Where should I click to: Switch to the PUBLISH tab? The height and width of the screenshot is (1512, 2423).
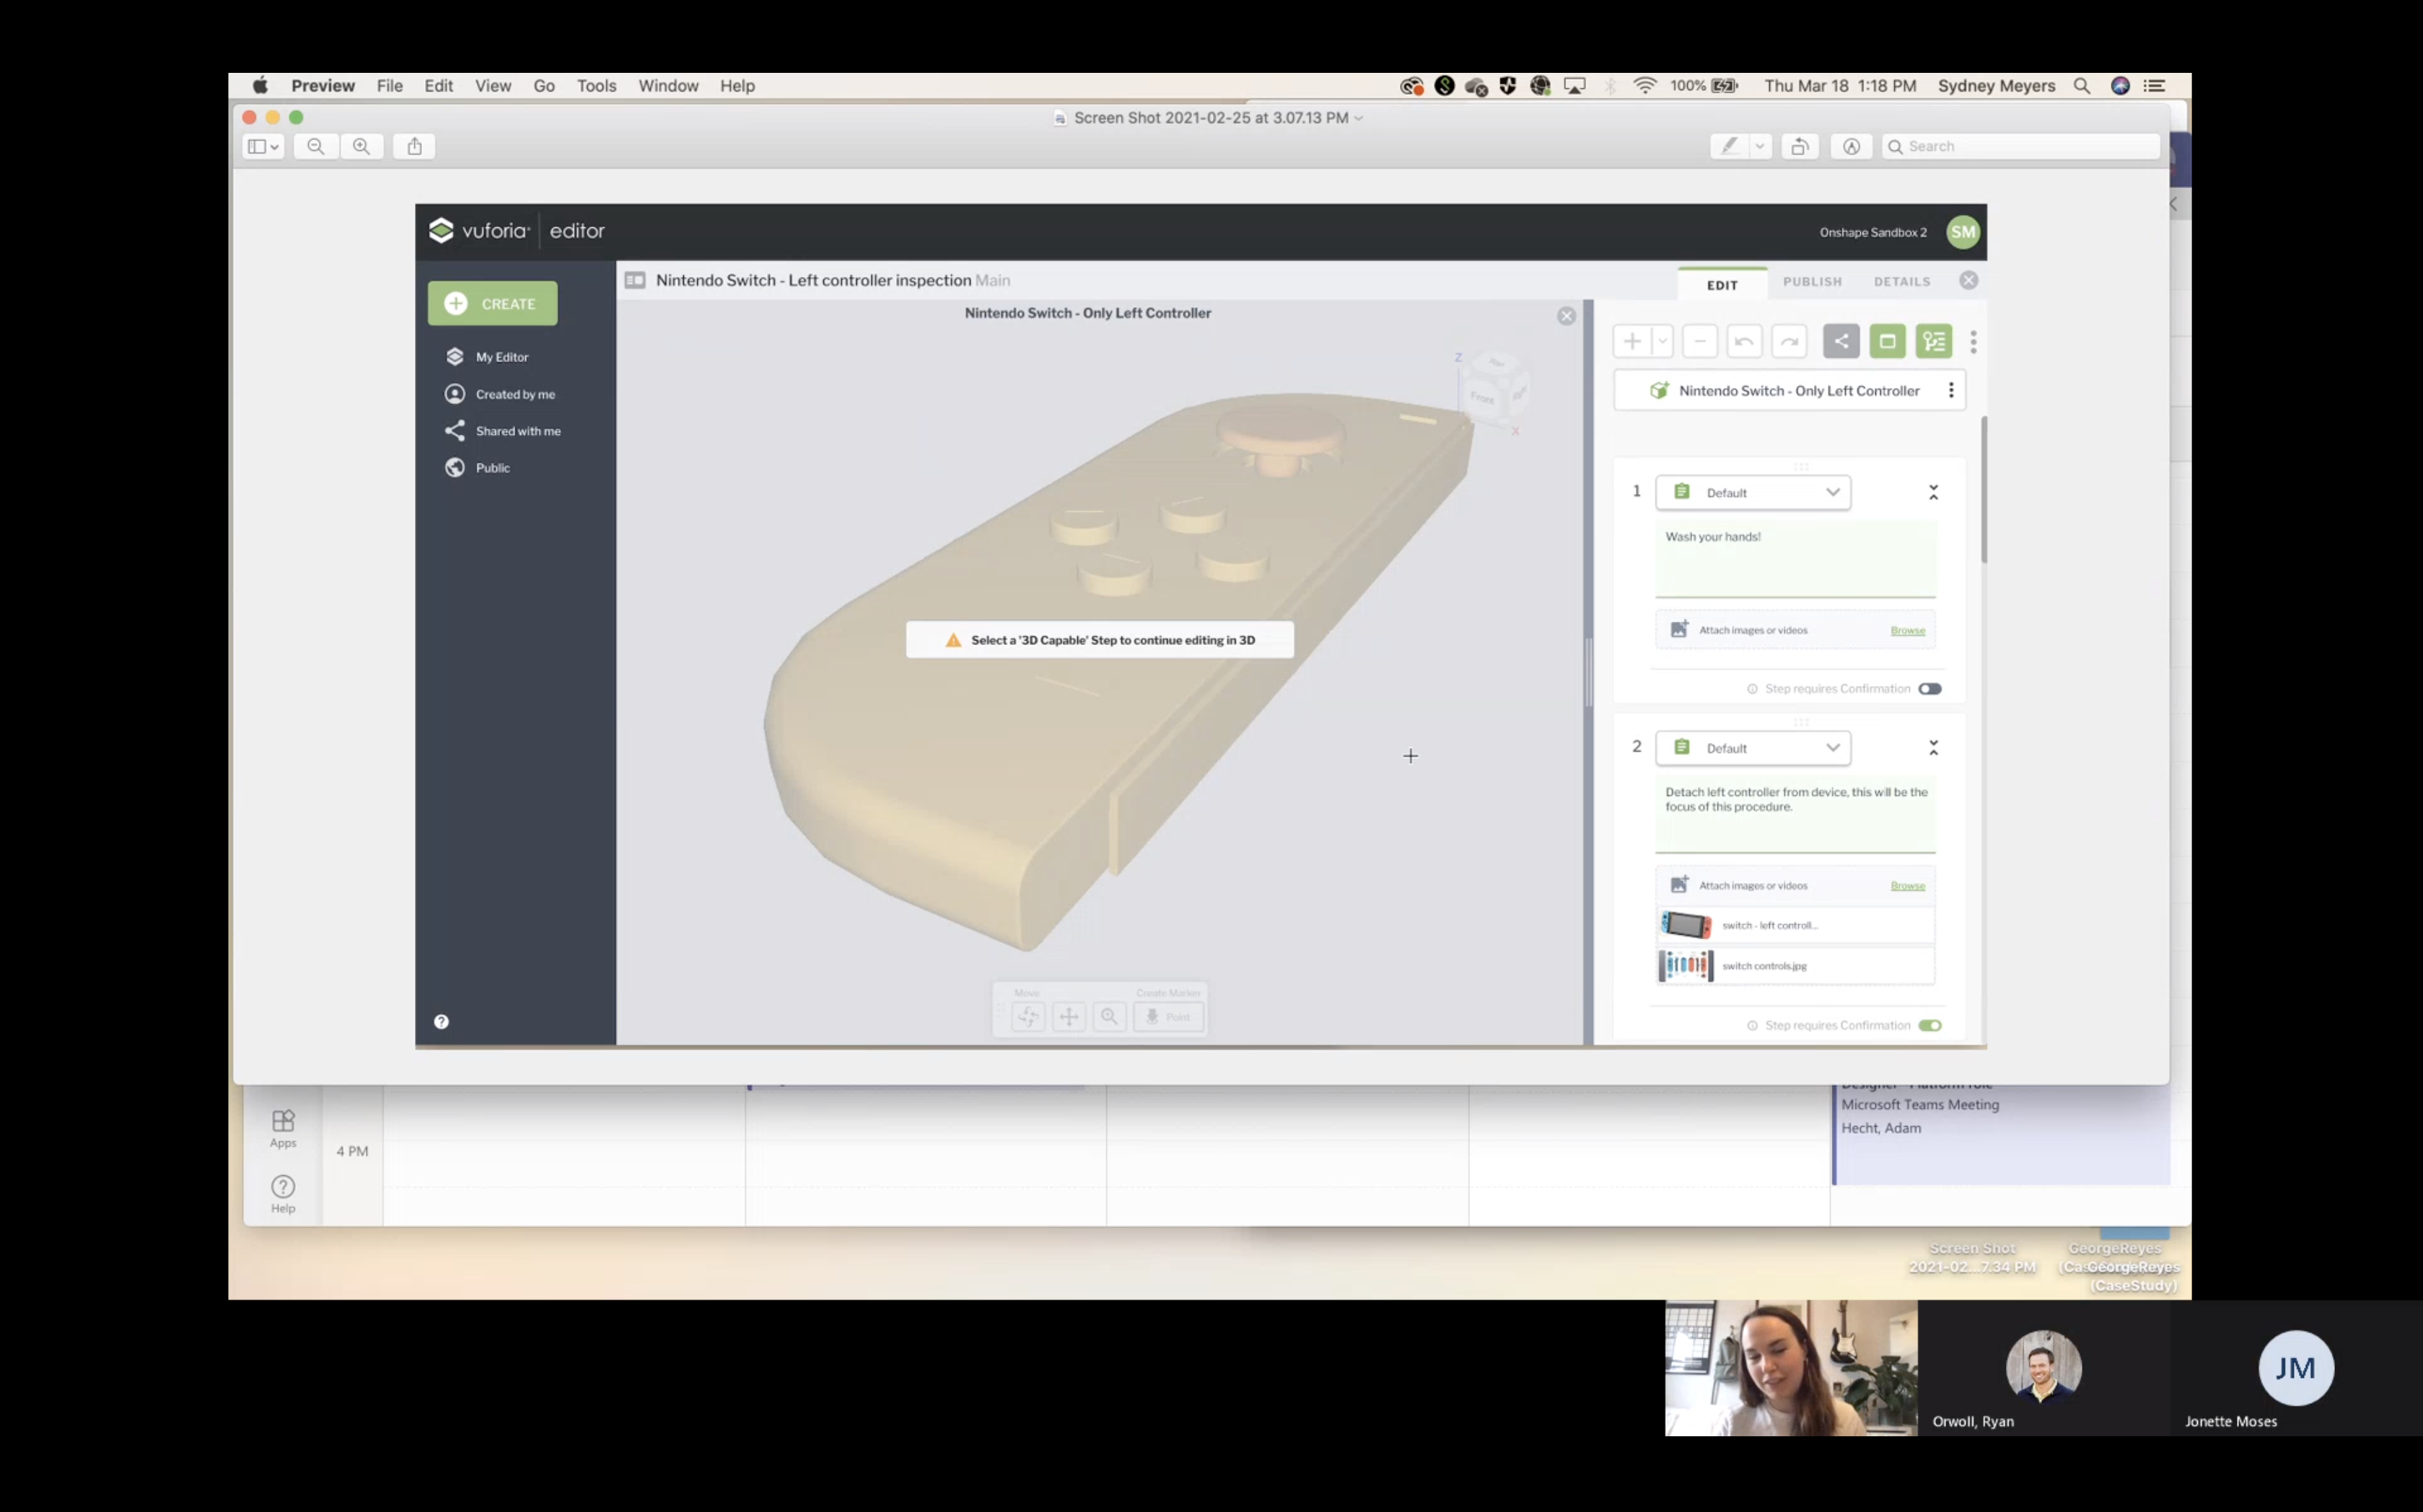pyautogui.click(x=1811, y=282)
